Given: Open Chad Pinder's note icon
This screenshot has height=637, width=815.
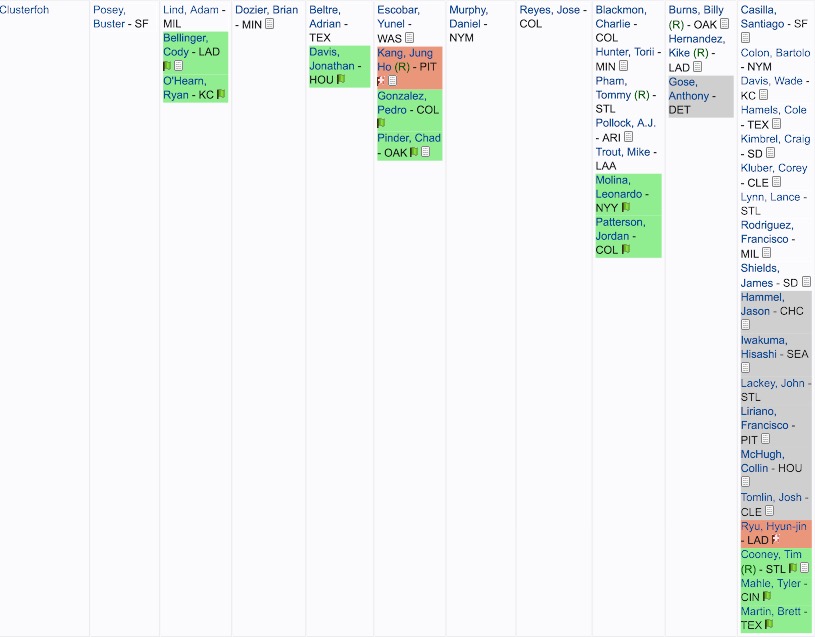Looking at the screenshot, I should pyautogui.click(x=425, y=152).
